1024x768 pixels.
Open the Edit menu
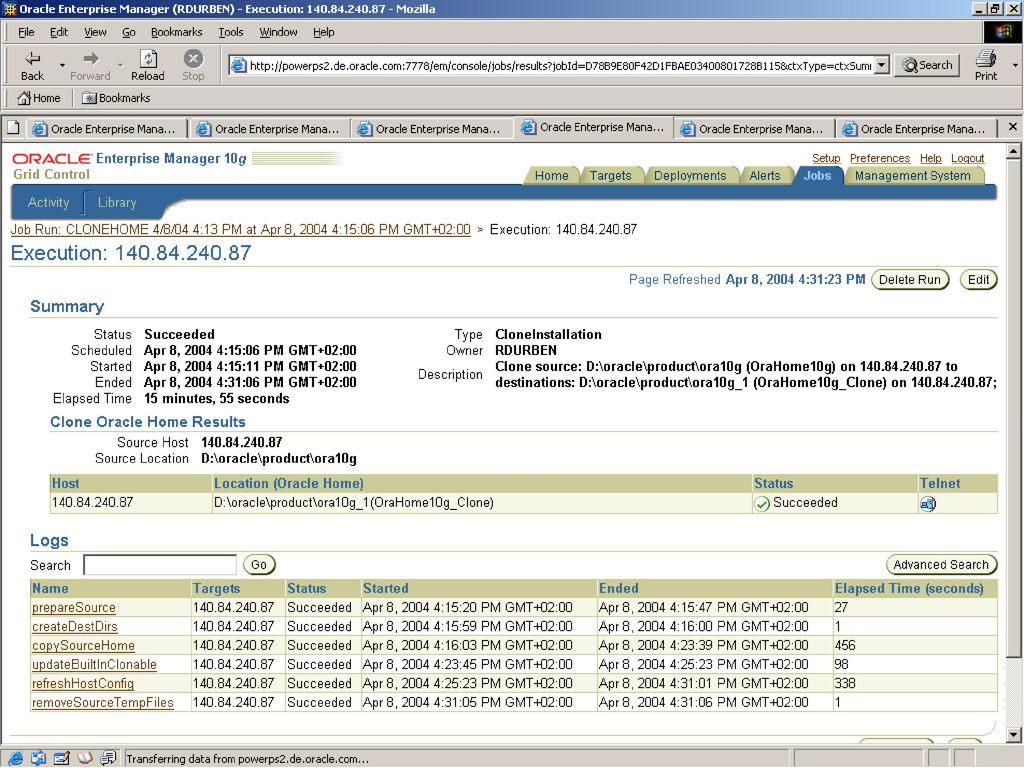pyautogui.click(x=59, y=32)
